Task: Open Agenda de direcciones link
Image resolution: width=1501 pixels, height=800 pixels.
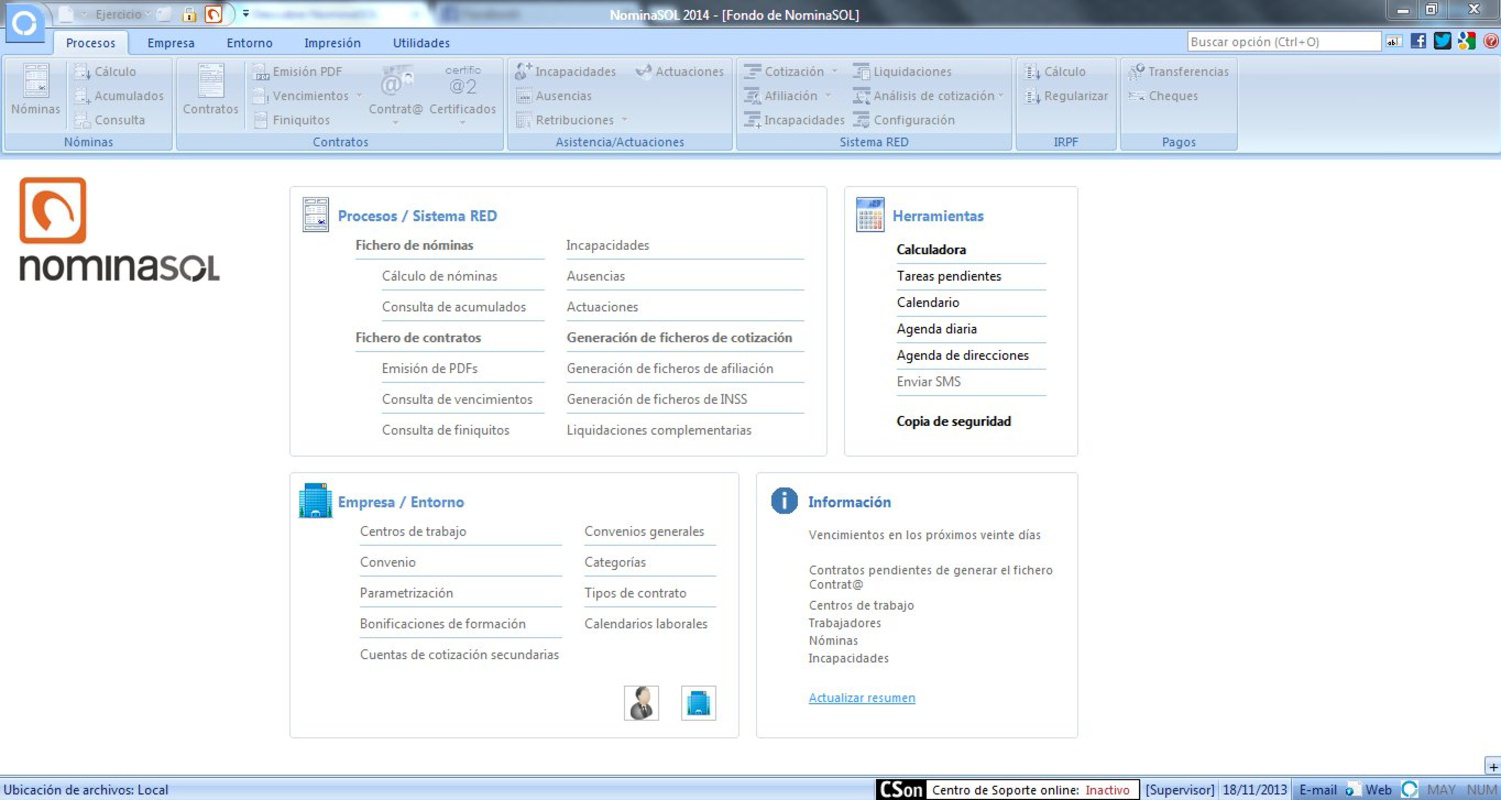Action: coord(962,355)
